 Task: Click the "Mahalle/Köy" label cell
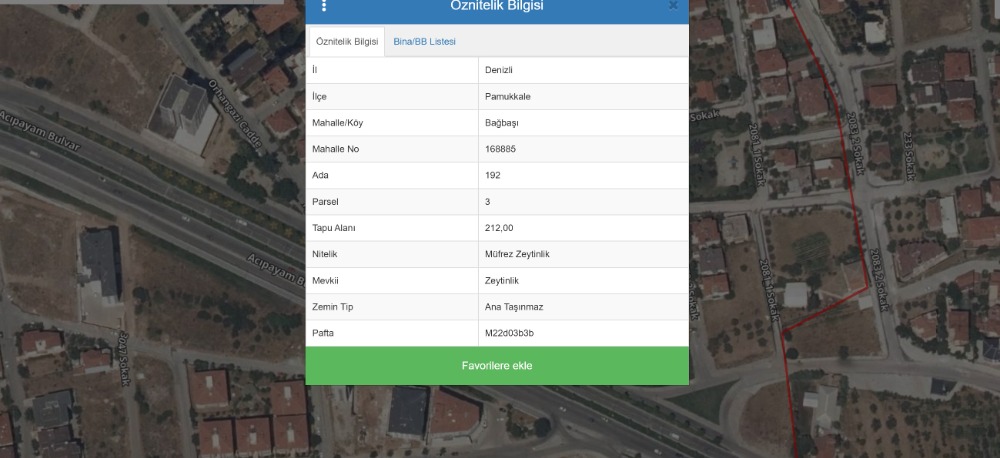click(392, 123)
